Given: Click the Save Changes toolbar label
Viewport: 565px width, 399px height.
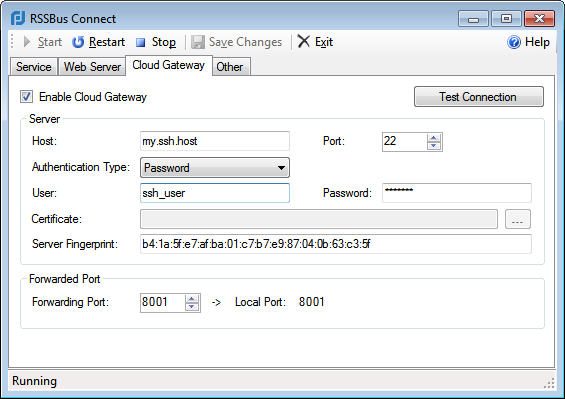Looking at the screenshot, I should coord(245,42).
